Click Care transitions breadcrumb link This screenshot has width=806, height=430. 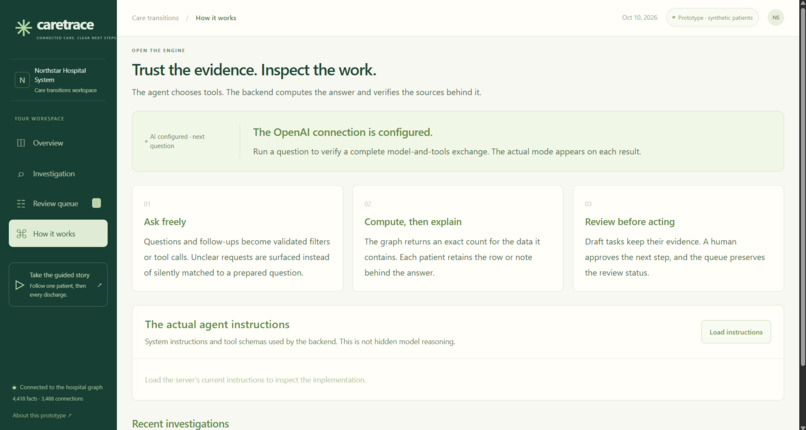coord(155,18)
